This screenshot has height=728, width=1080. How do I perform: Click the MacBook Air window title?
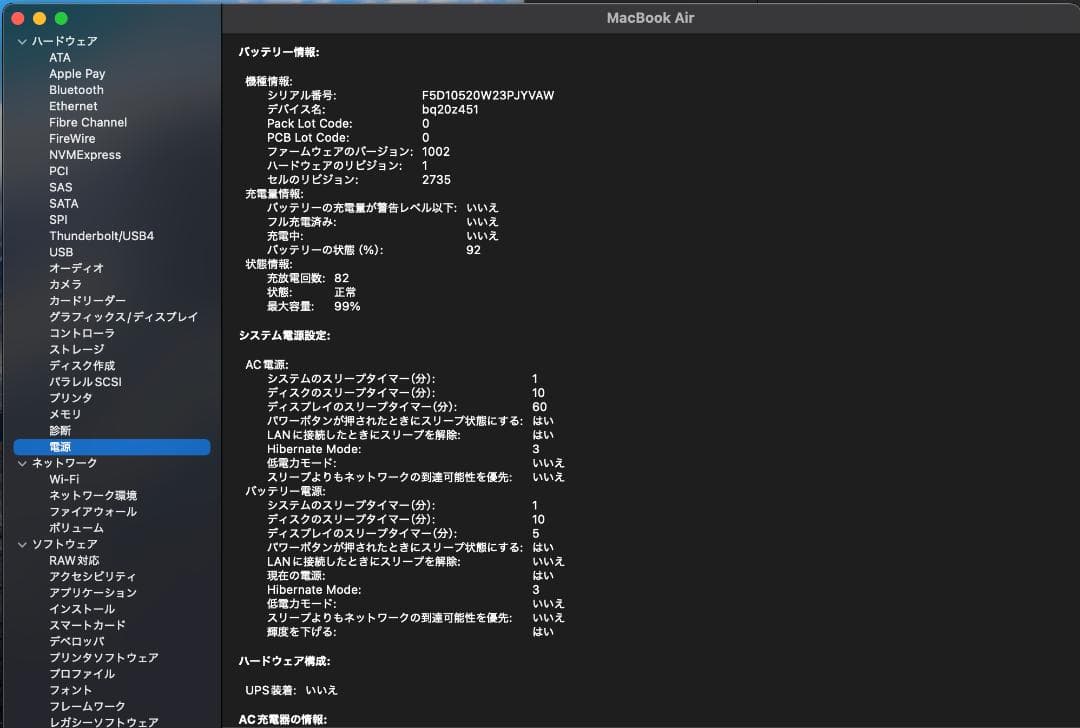[x=650, y=19]
